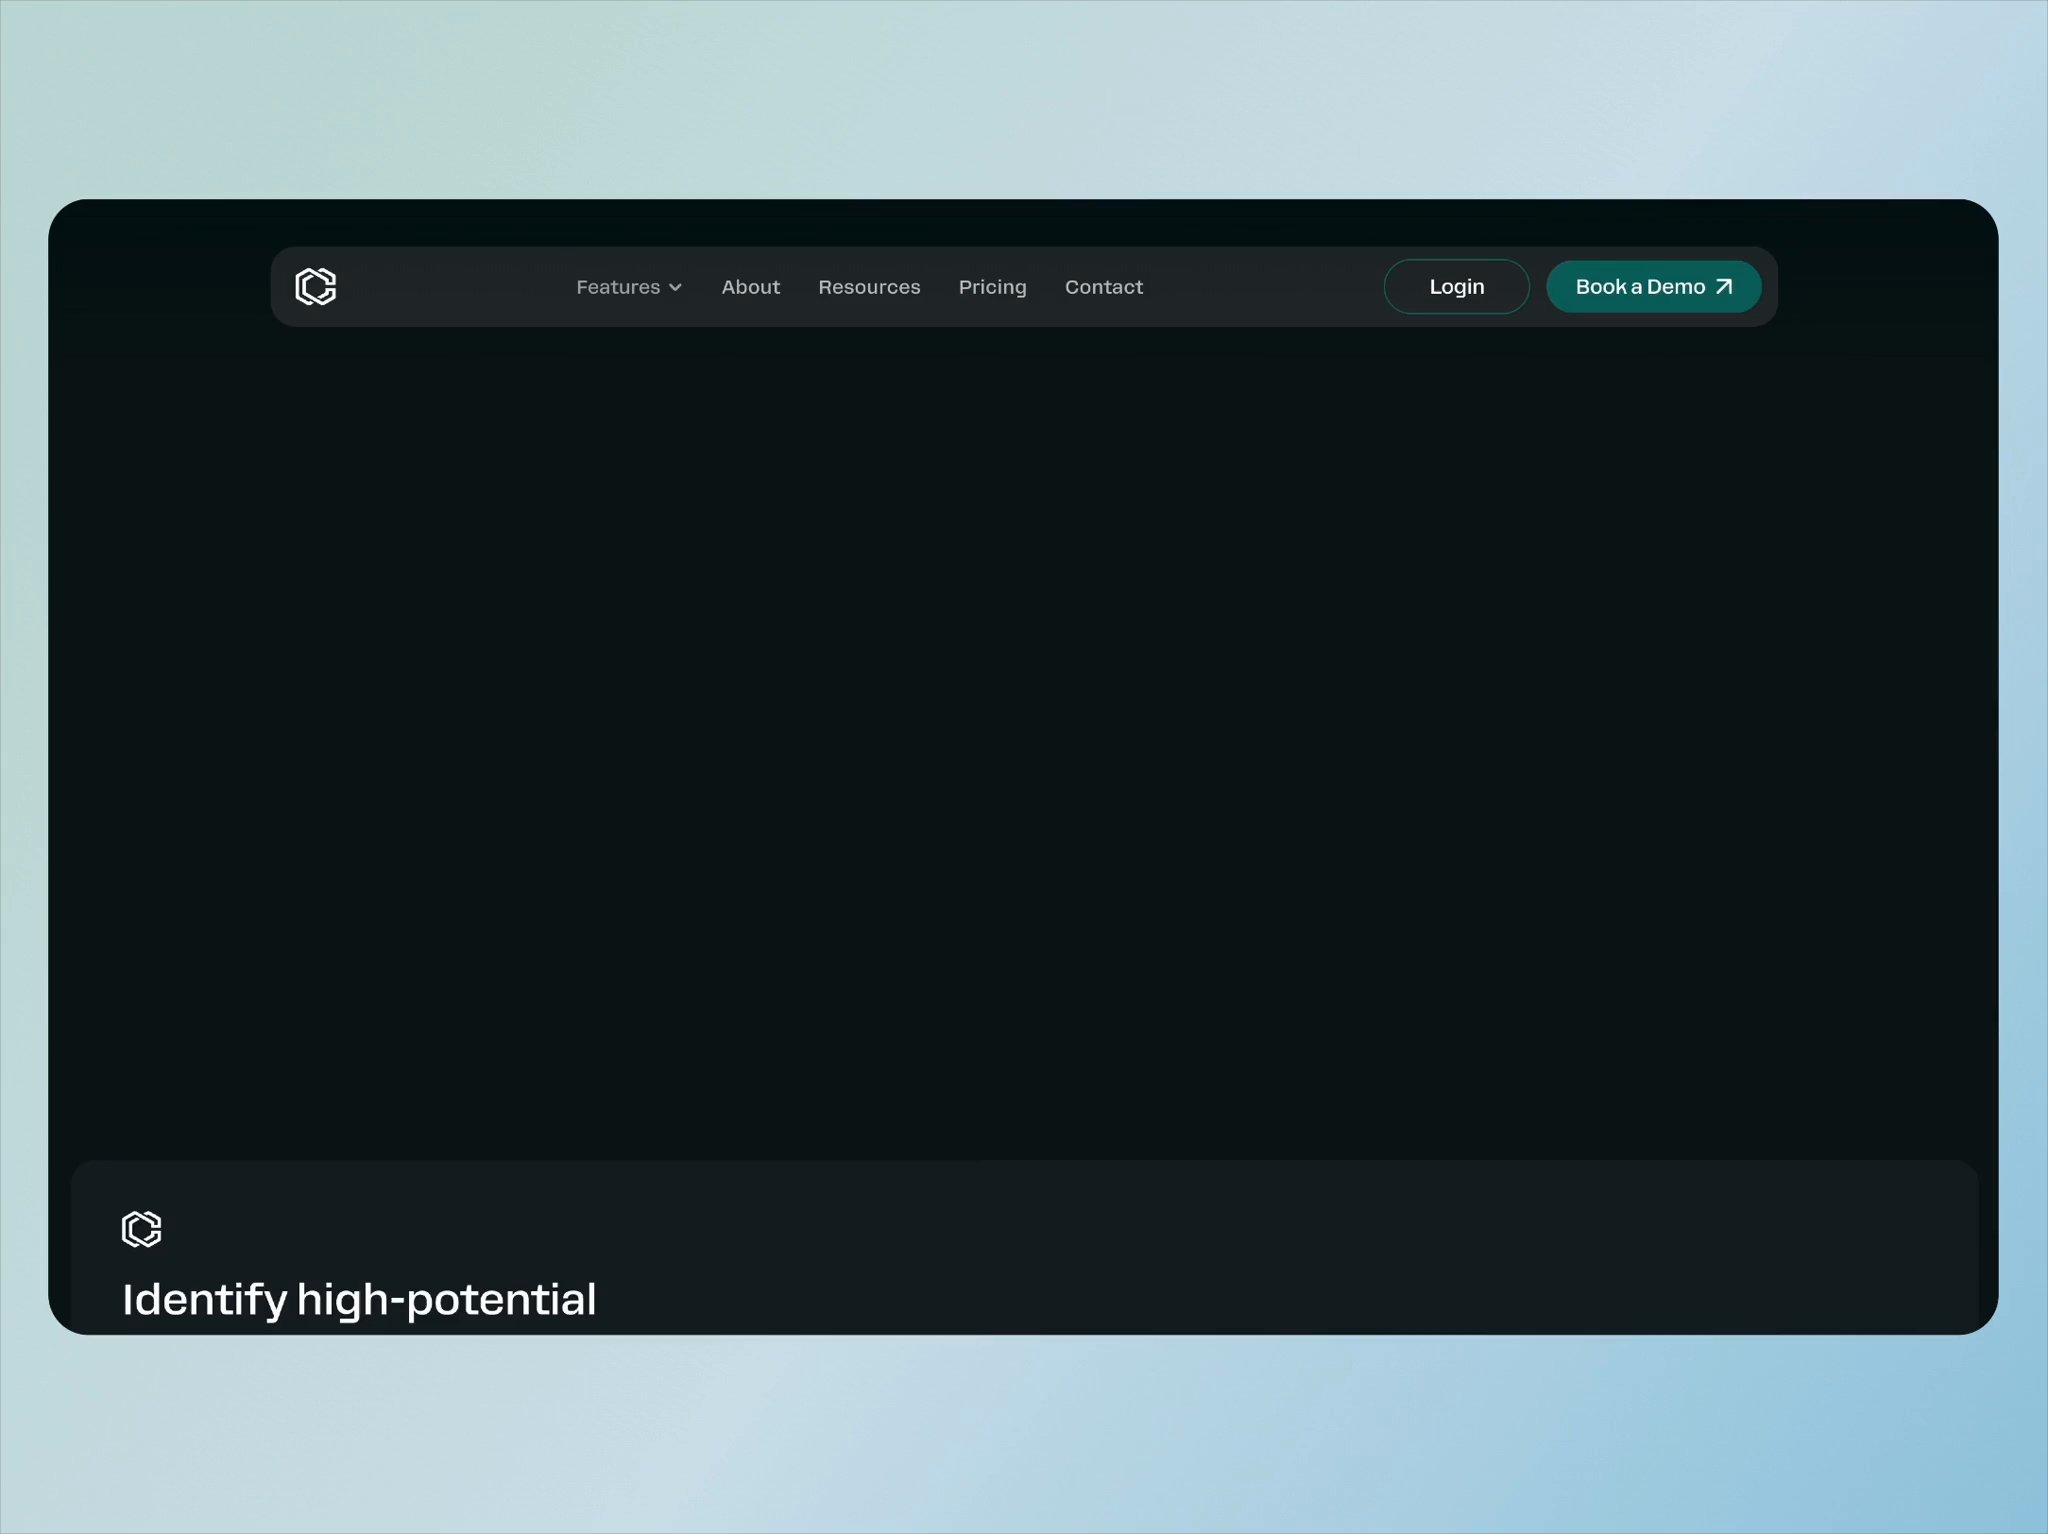The height and width of the screenshot is (1534, 2048).
Task: Click the word "high-potential" in the heading
Action: [446, 1300]
